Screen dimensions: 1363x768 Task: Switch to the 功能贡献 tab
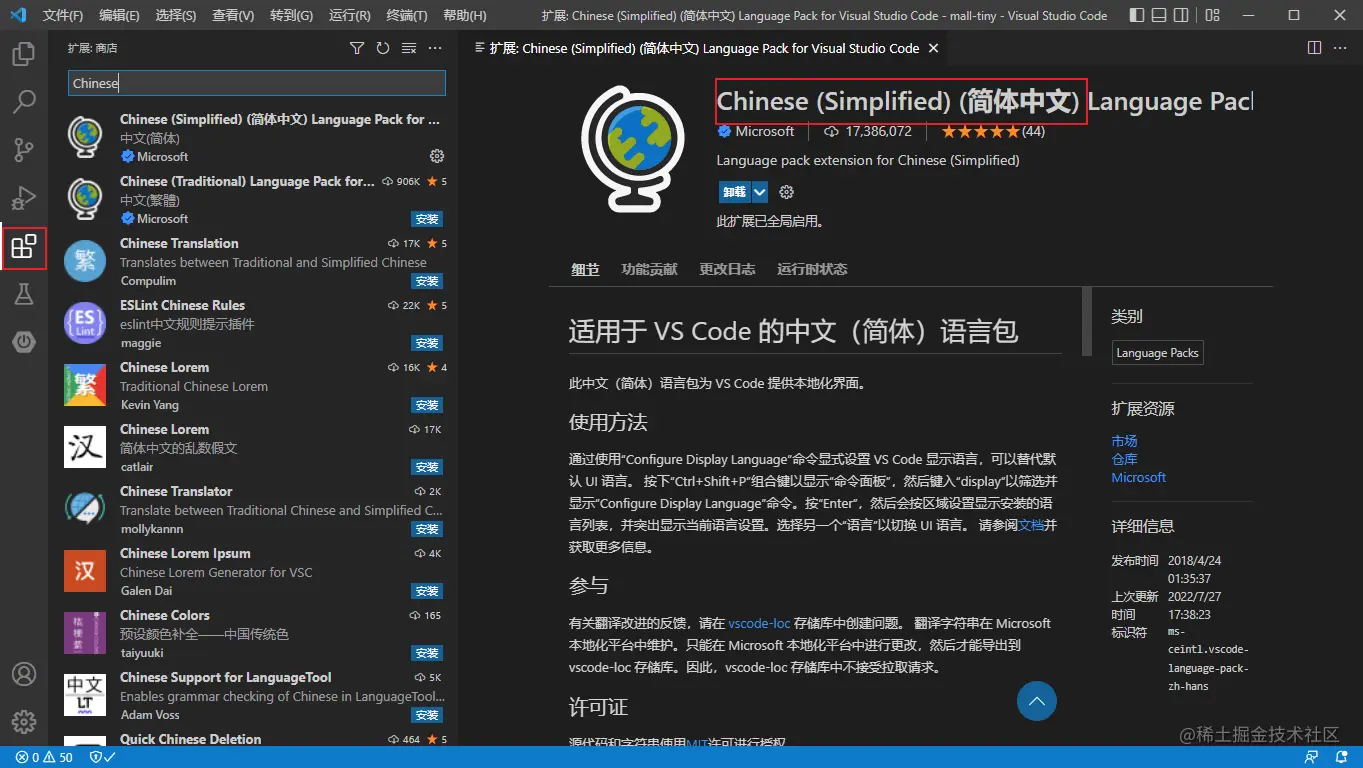pos(649,269)
